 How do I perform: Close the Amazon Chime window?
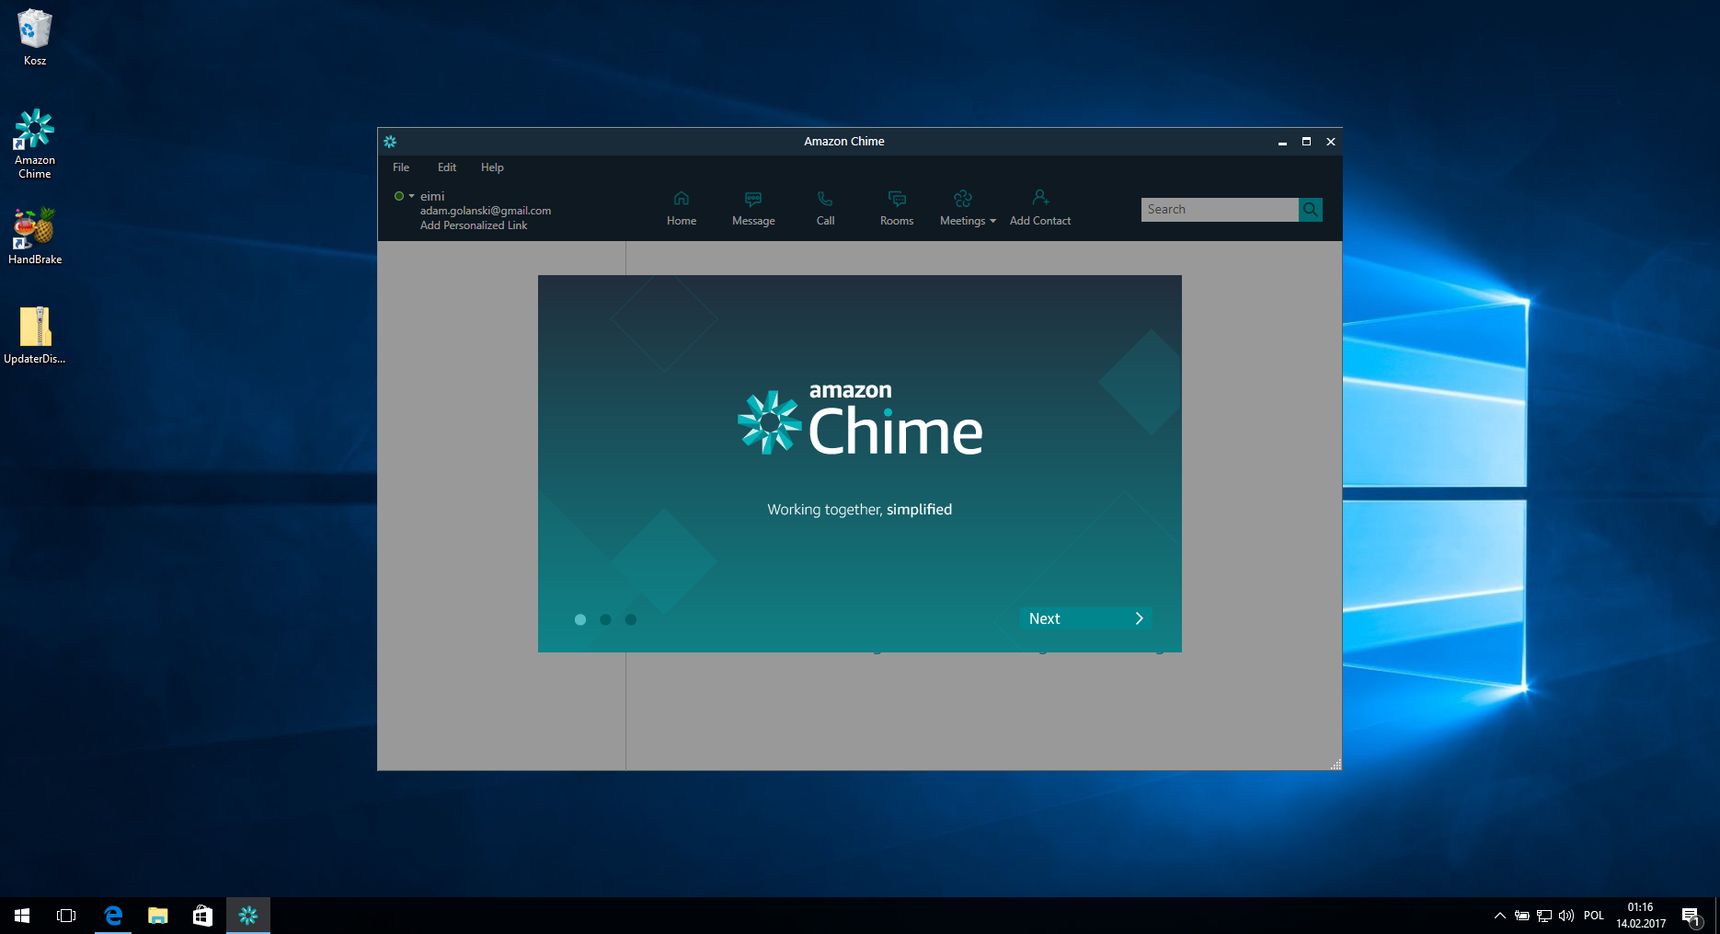pos(1330,142)
